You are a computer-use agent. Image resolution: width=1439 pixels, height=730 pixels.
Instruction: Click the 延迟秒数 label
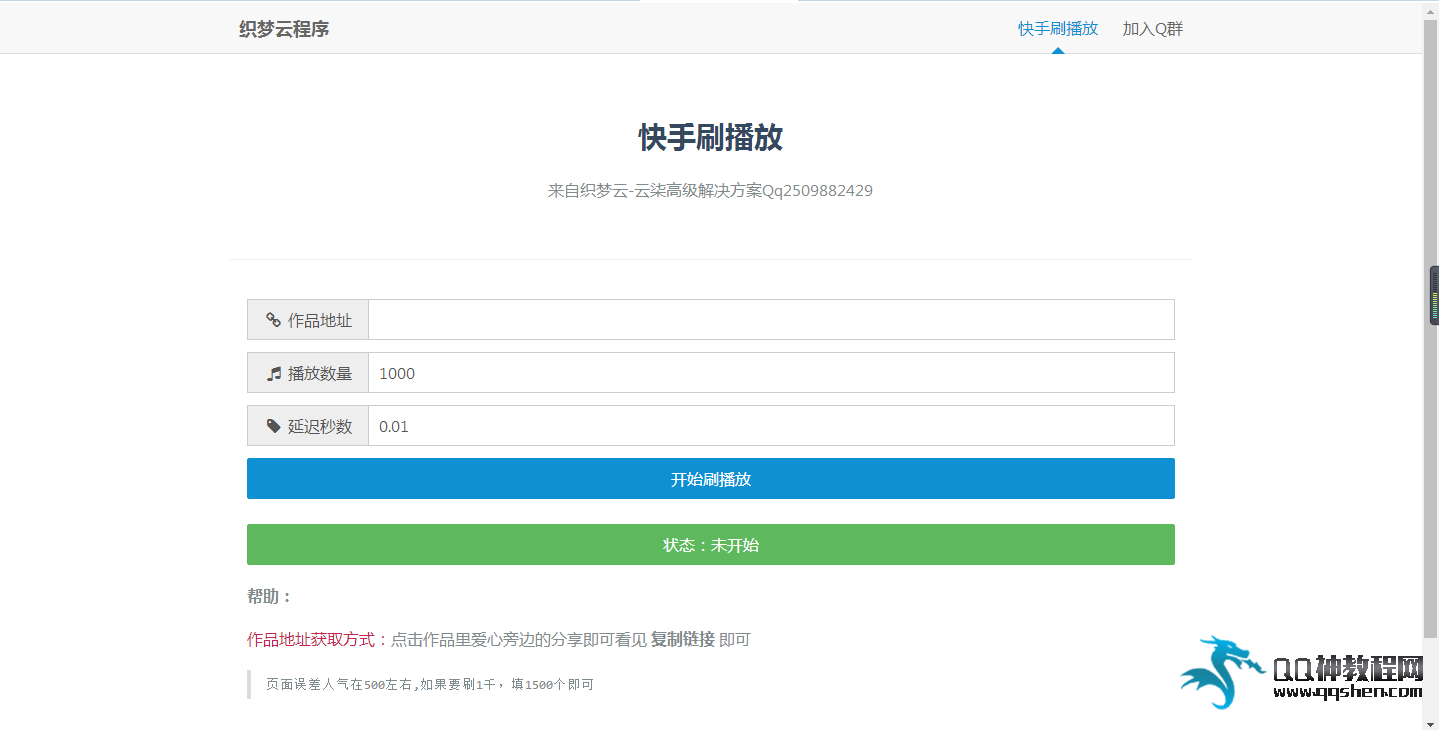(x=320, y=426)
